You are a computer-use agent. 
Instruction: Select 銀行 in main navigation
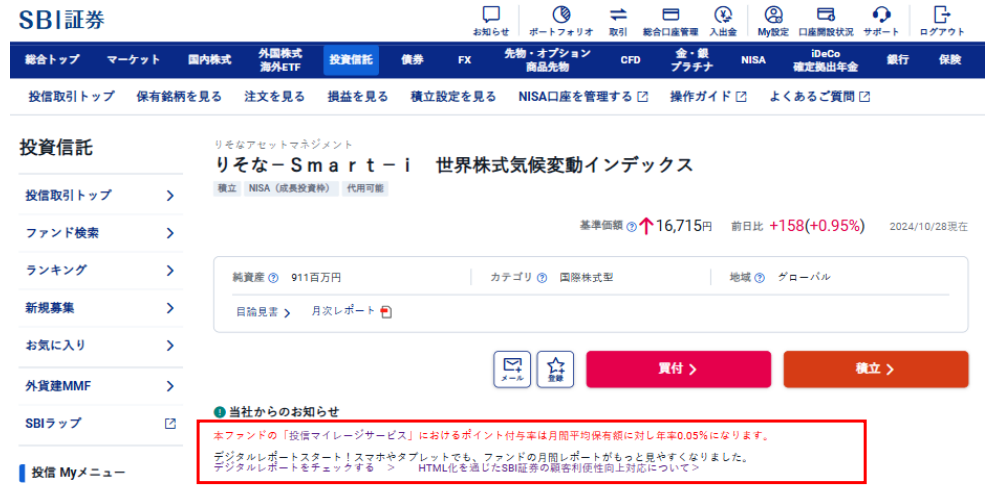coord(897,60)
